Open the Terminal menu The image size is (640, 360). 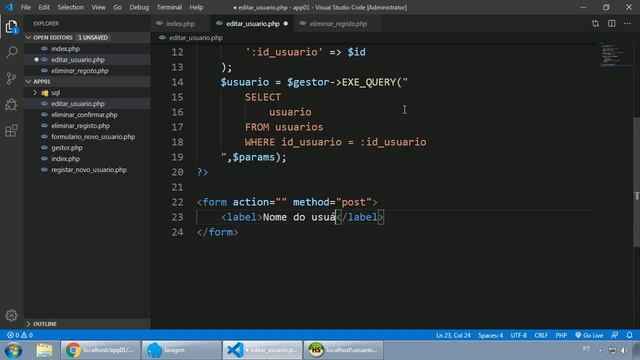169,7
